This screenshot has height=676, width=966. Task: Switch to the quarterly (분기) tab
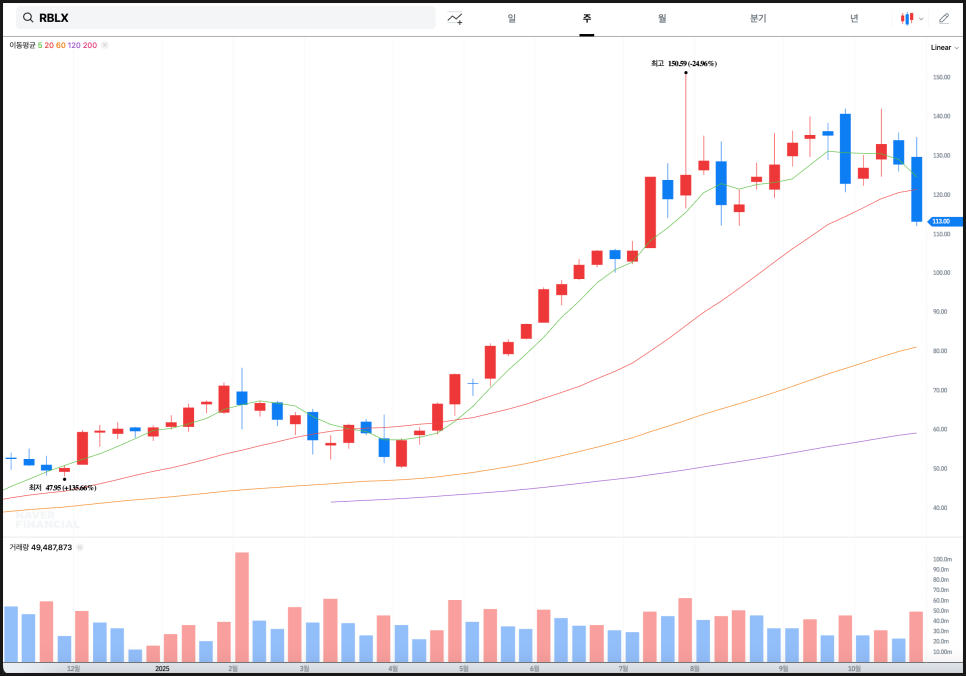coord(757,18)
